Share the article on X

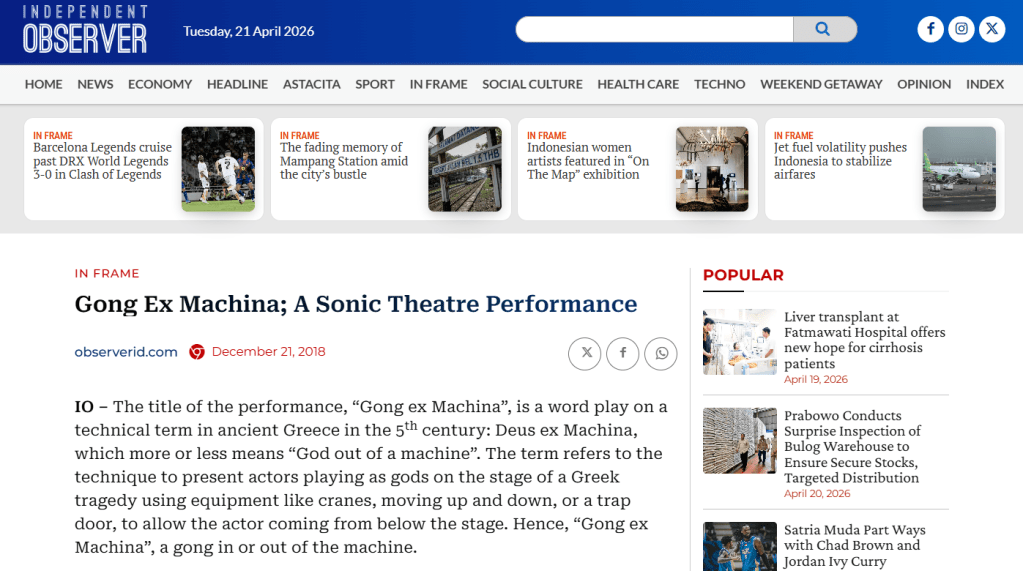click(586, 353)
